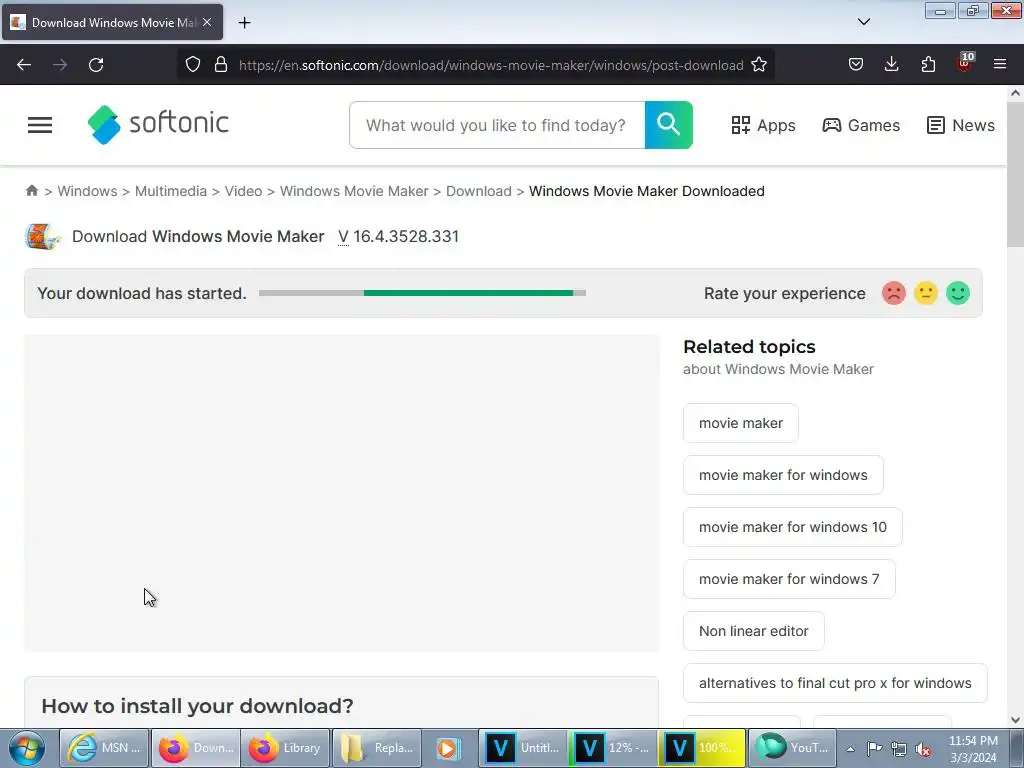Bookmark this page with the star icon
Image resolution: width=1024 pixels, height=768 pixels.
click(x=759, y=65)
